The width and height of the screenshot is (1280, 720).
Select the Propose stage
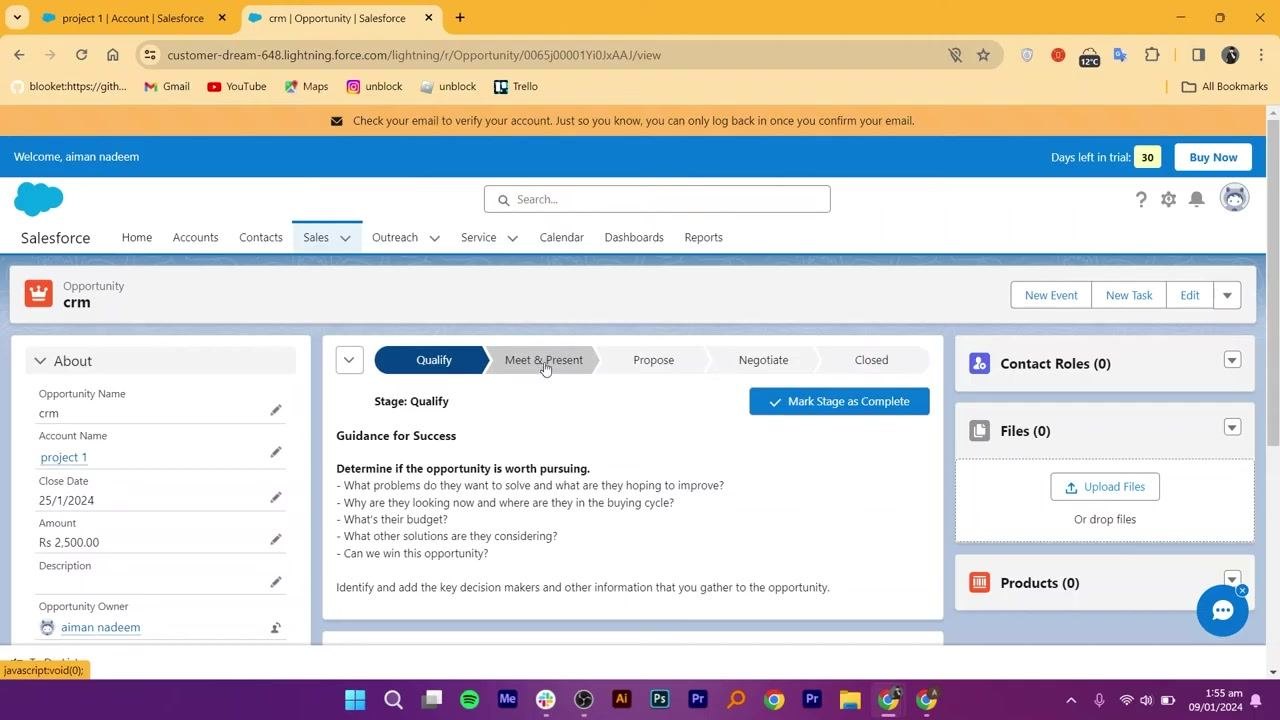pos(653,360)
